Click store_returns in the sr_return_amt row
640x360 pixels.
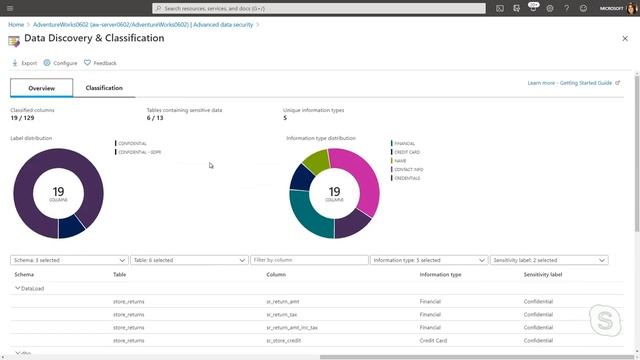(x=129, y=302)
